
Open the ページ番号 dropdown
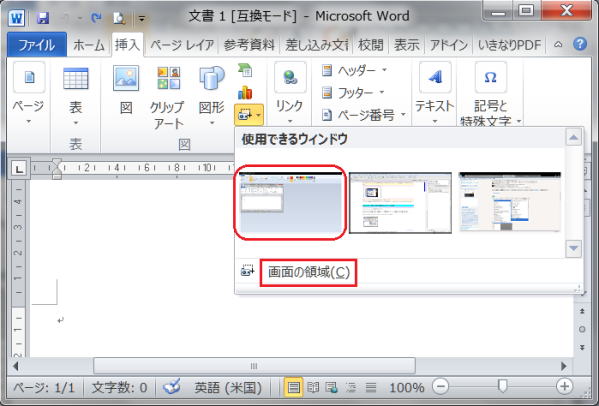tap(364, 115)
